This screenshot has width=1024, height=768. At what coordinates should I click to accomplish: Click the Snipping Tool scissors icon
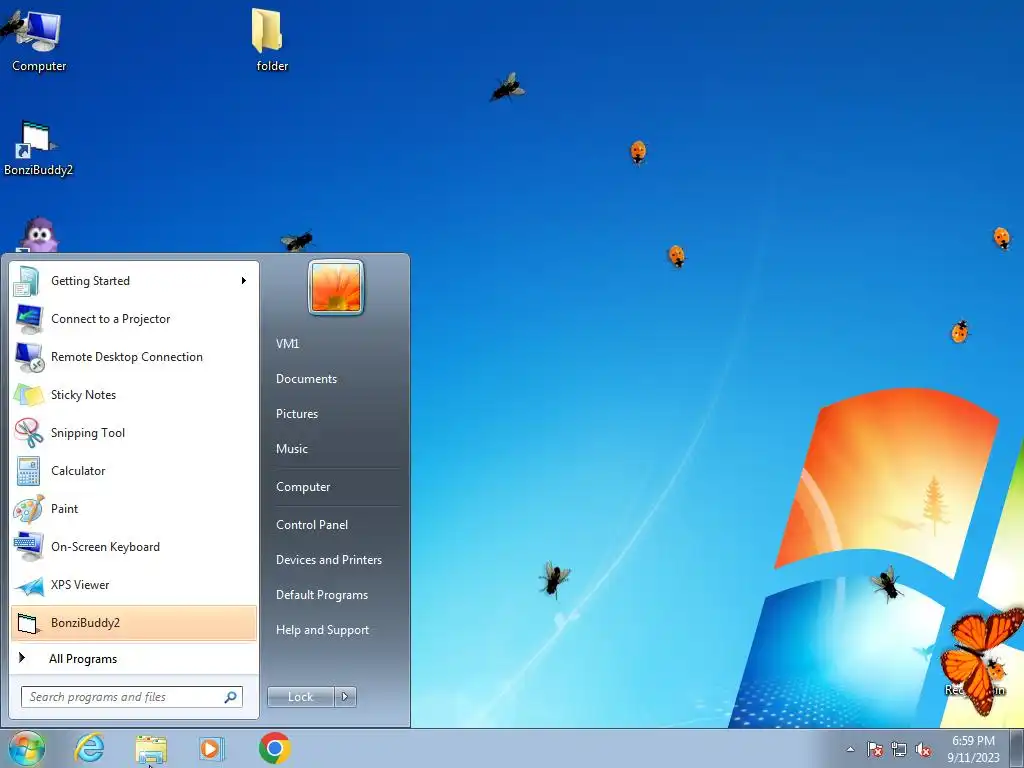[29, 432]
